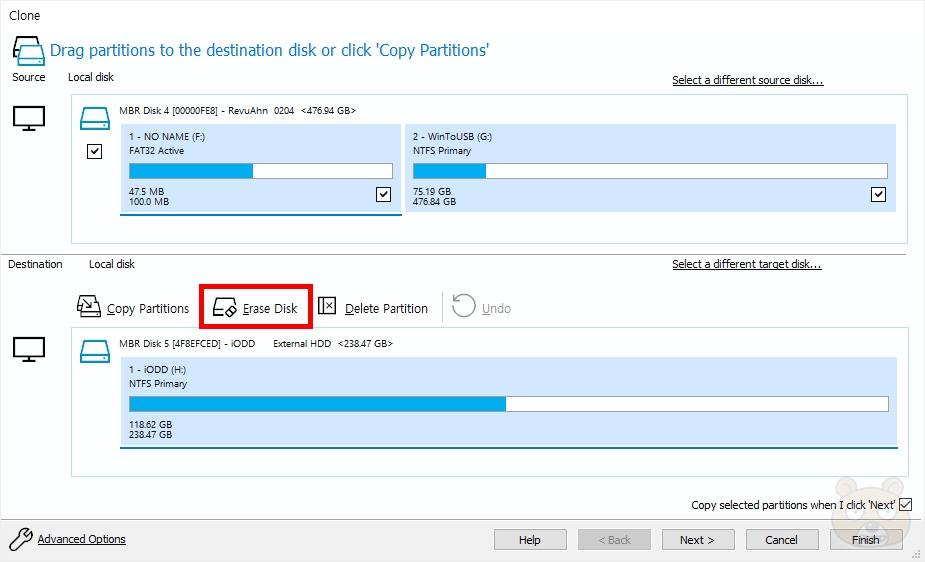Viewport: 925px width, 562px height.
Task: Click the Back button
Action: (x=614, y=540)
